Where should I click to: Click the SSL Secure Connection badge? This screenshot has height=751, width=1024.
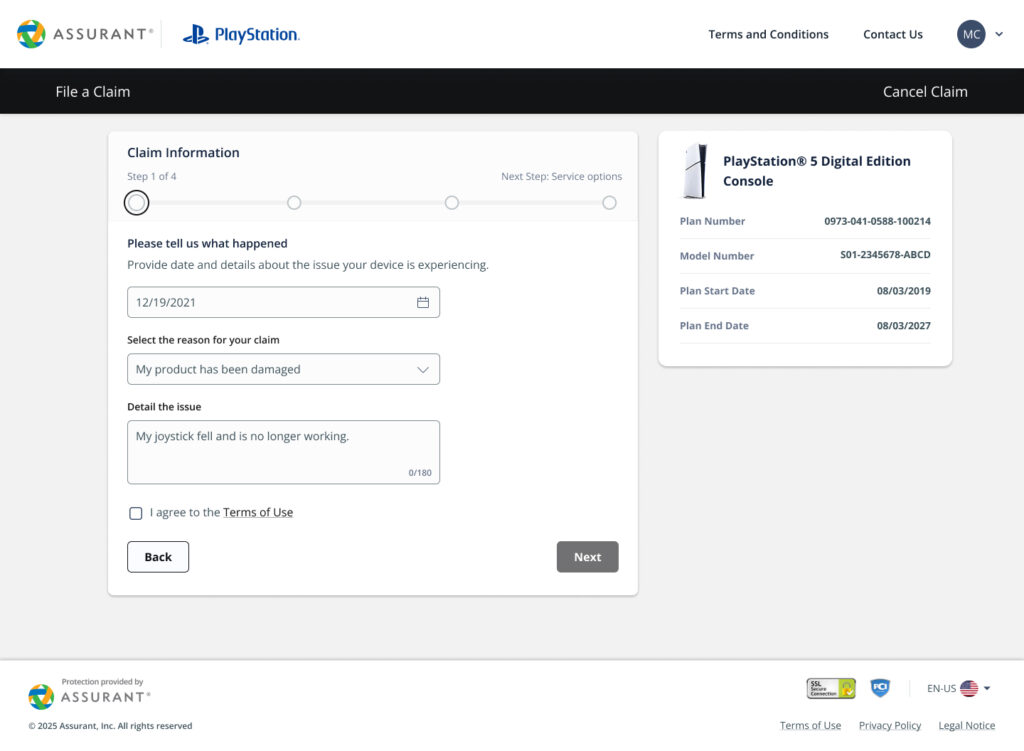click(831, 688)
